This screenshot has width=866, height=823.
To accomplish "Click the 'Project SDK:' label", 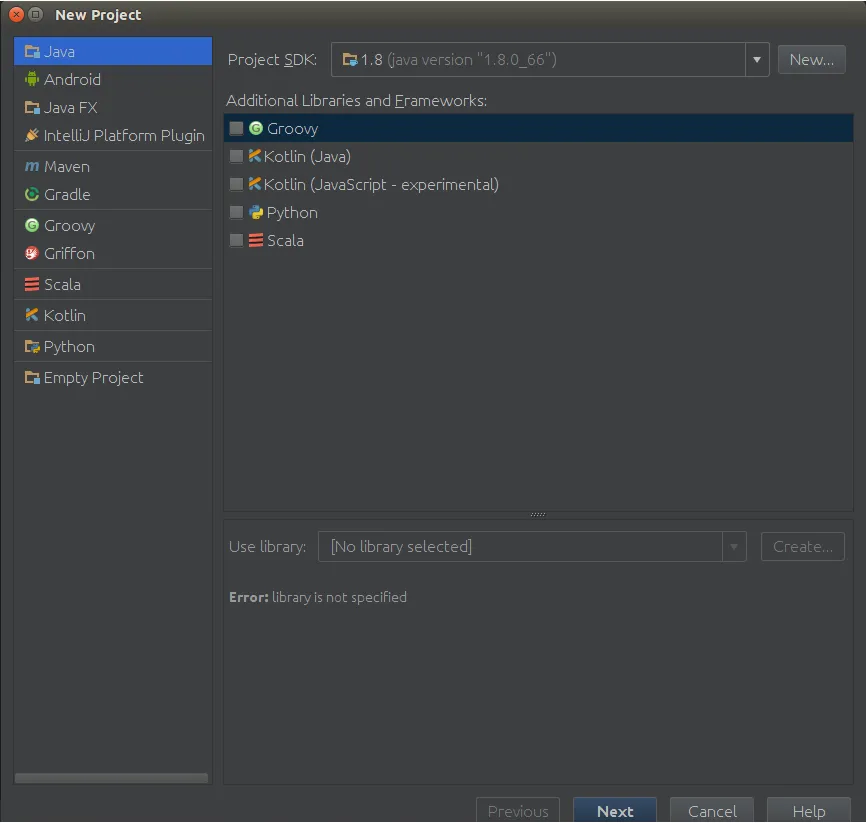I will (x=272, y=60).
